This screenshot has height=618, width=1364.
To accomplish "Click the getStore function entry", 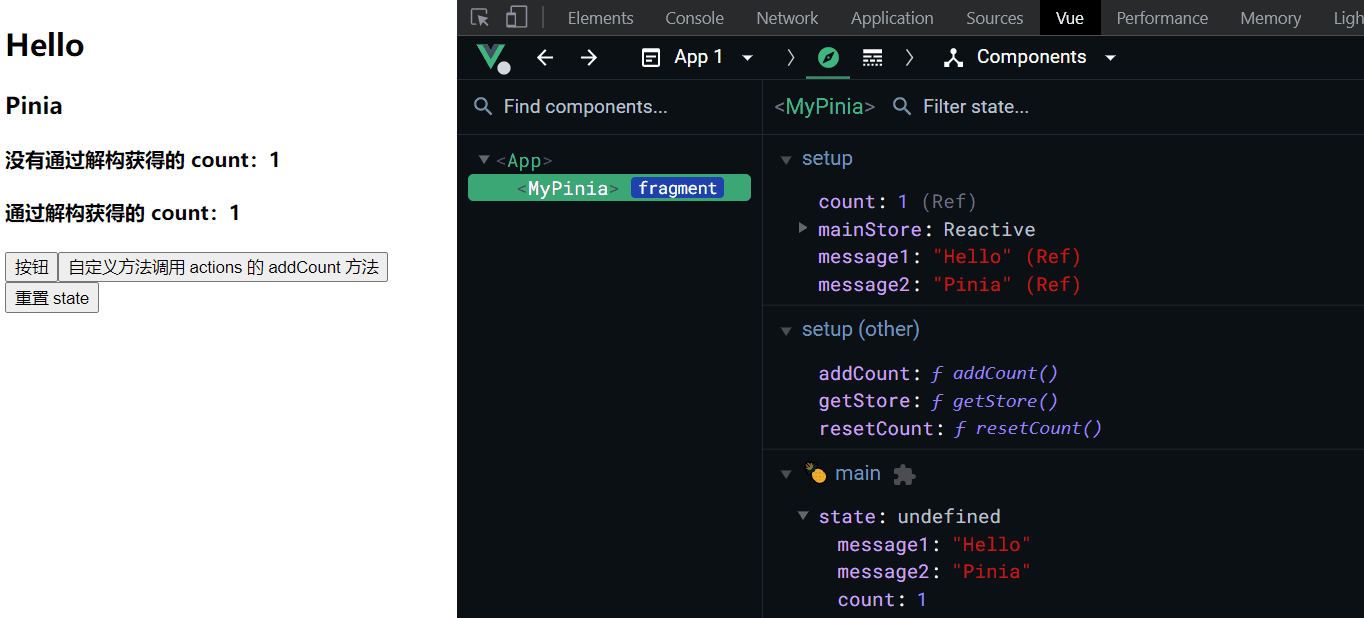I will click(938, 401).
